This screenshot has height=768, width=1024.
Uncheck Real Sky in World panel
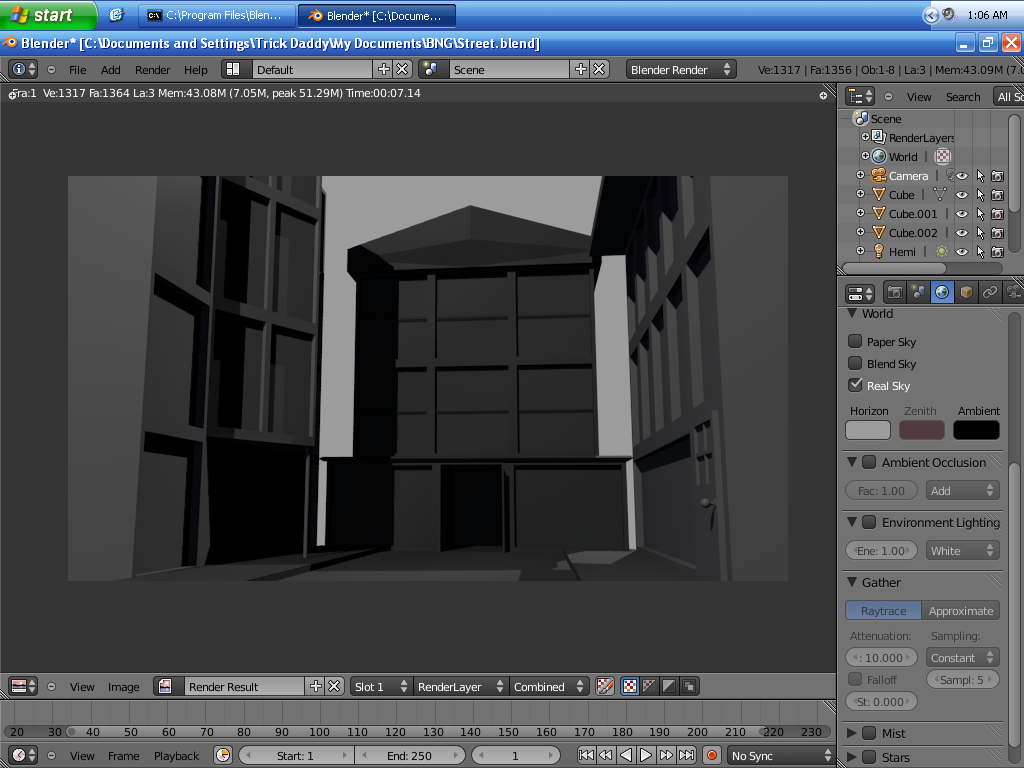click(856, 385)
